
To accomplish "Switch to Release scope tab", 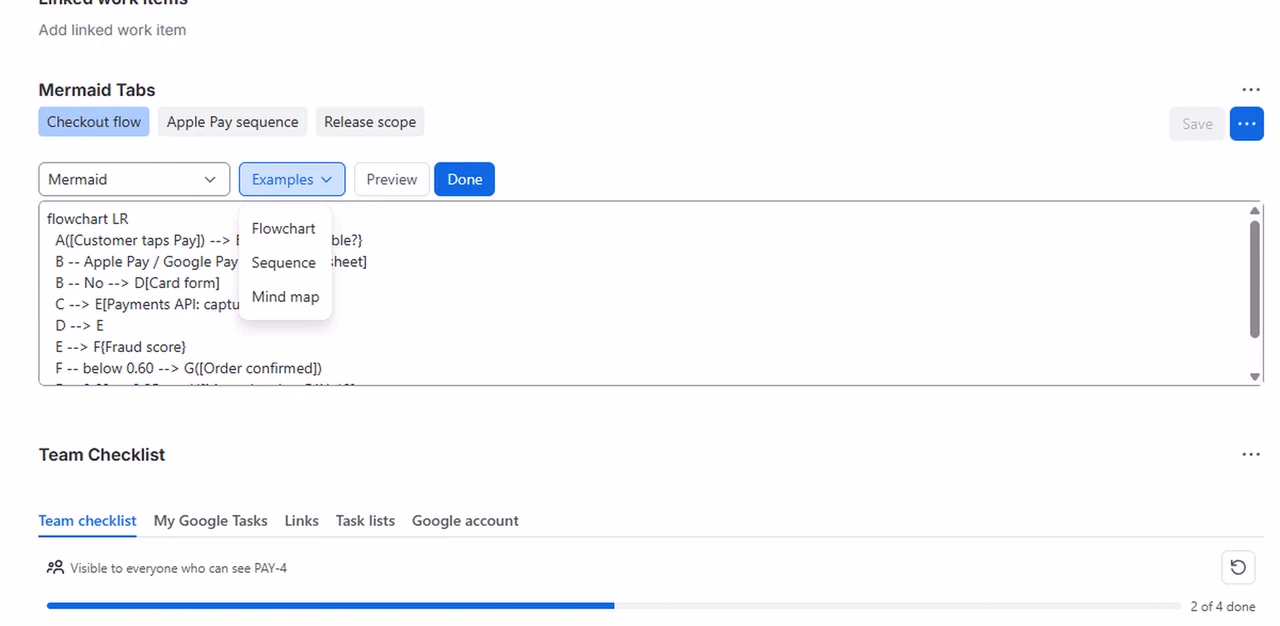I will (370, 122).
